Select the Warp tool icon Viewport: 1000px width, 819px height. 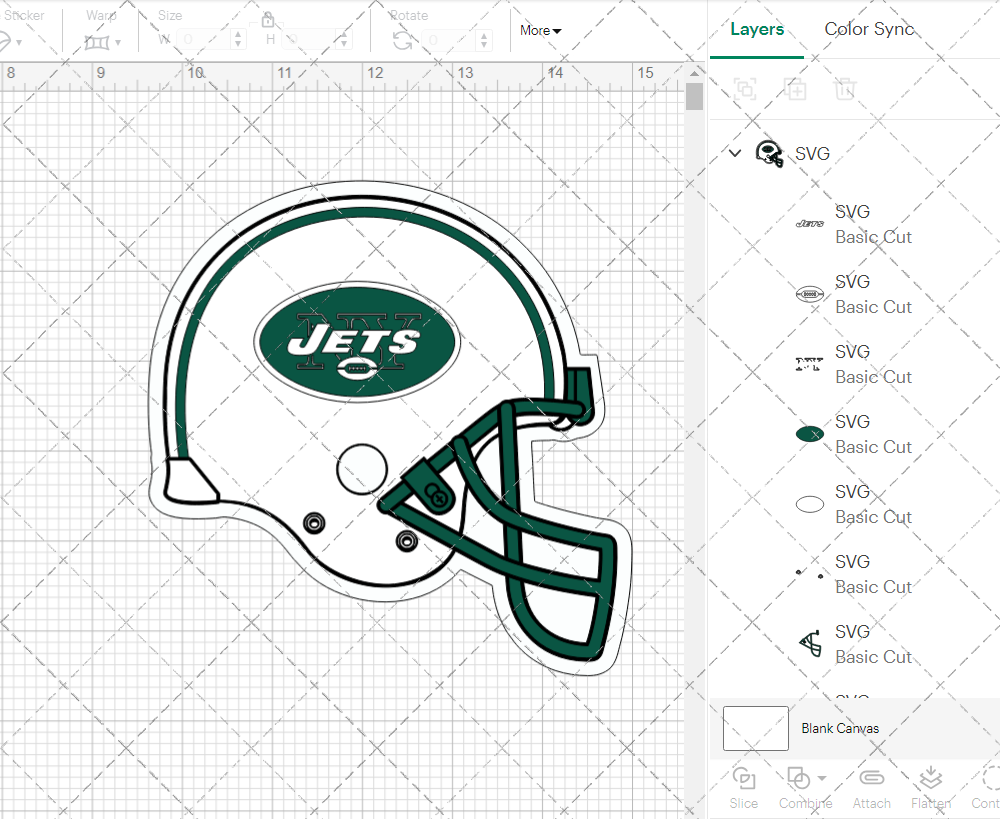pyautogui.click(x=97, y=42)
